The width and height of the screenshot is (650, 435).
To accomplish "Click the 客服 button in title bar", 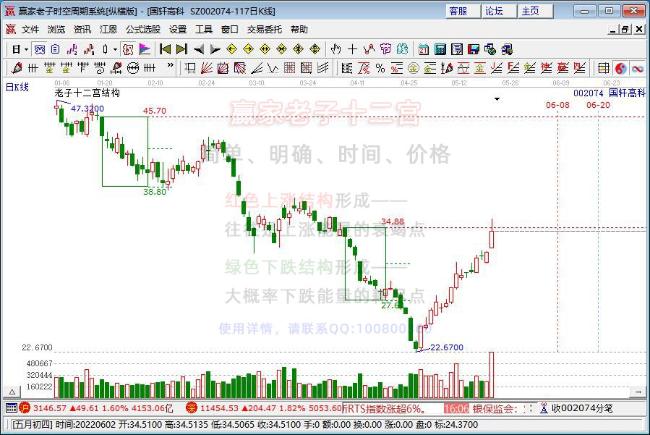I will pos(463,11).
